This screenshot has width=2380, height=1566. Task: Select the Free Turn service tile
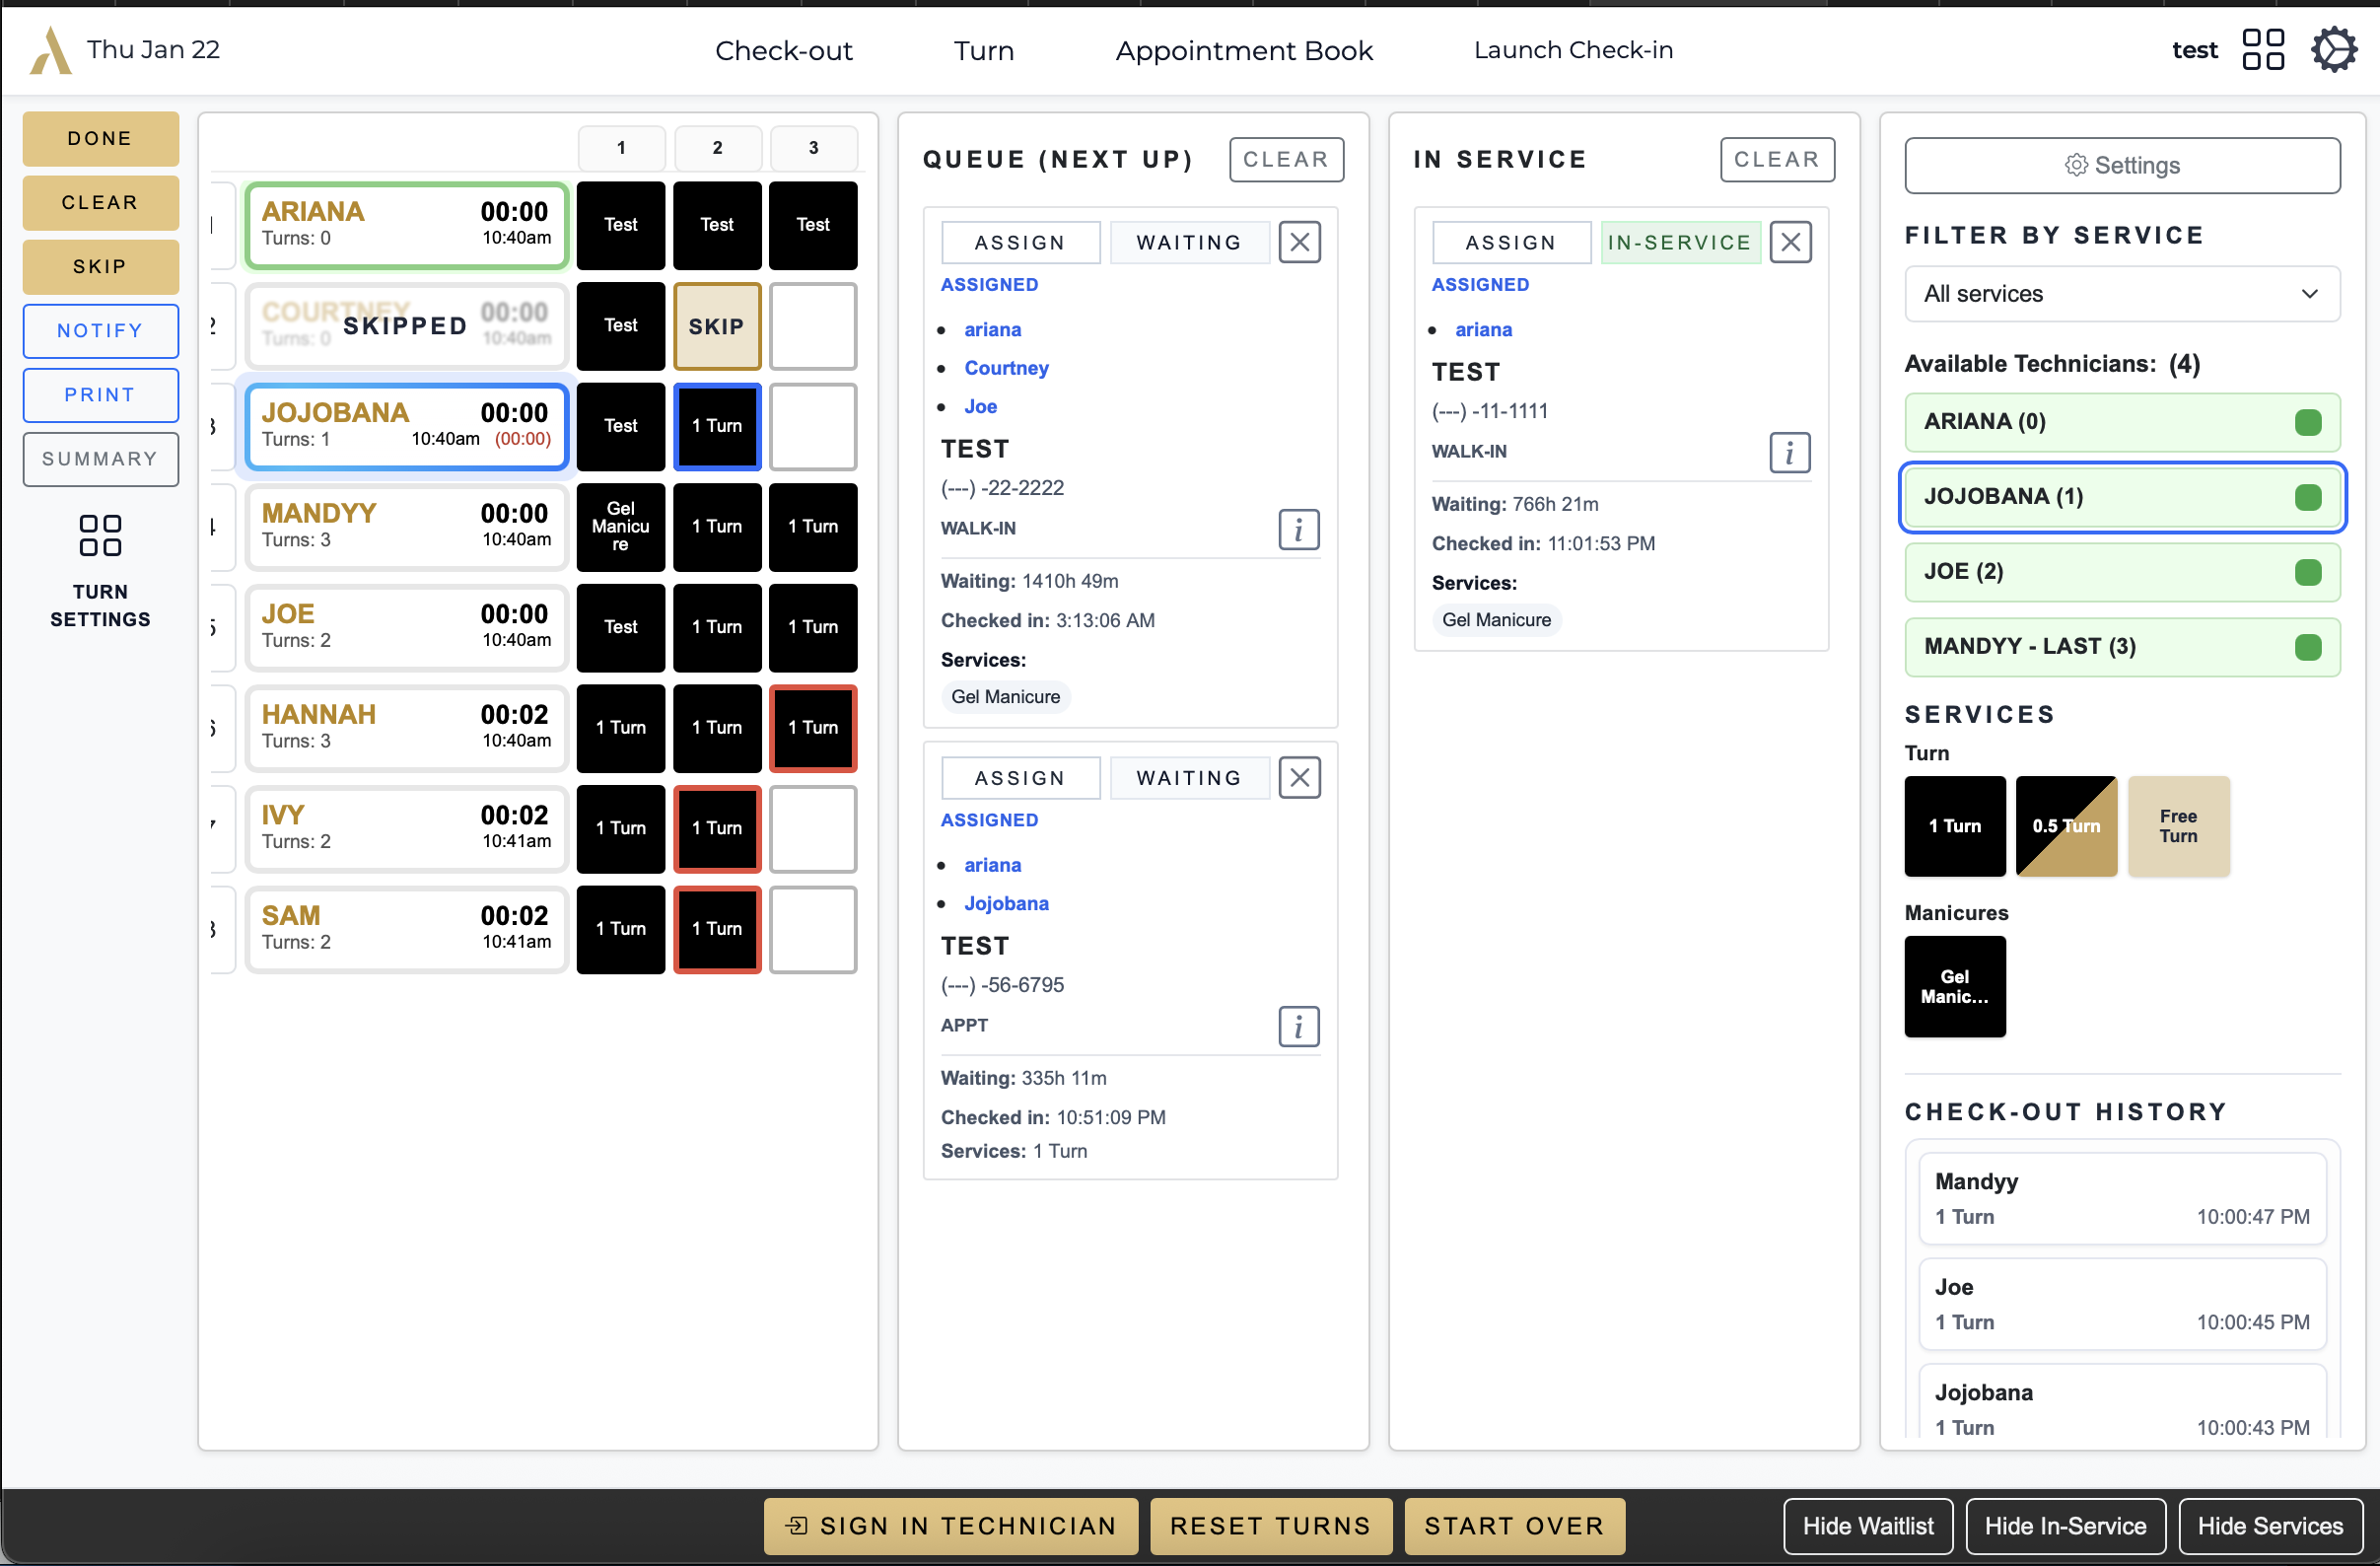coord(2178,826)
